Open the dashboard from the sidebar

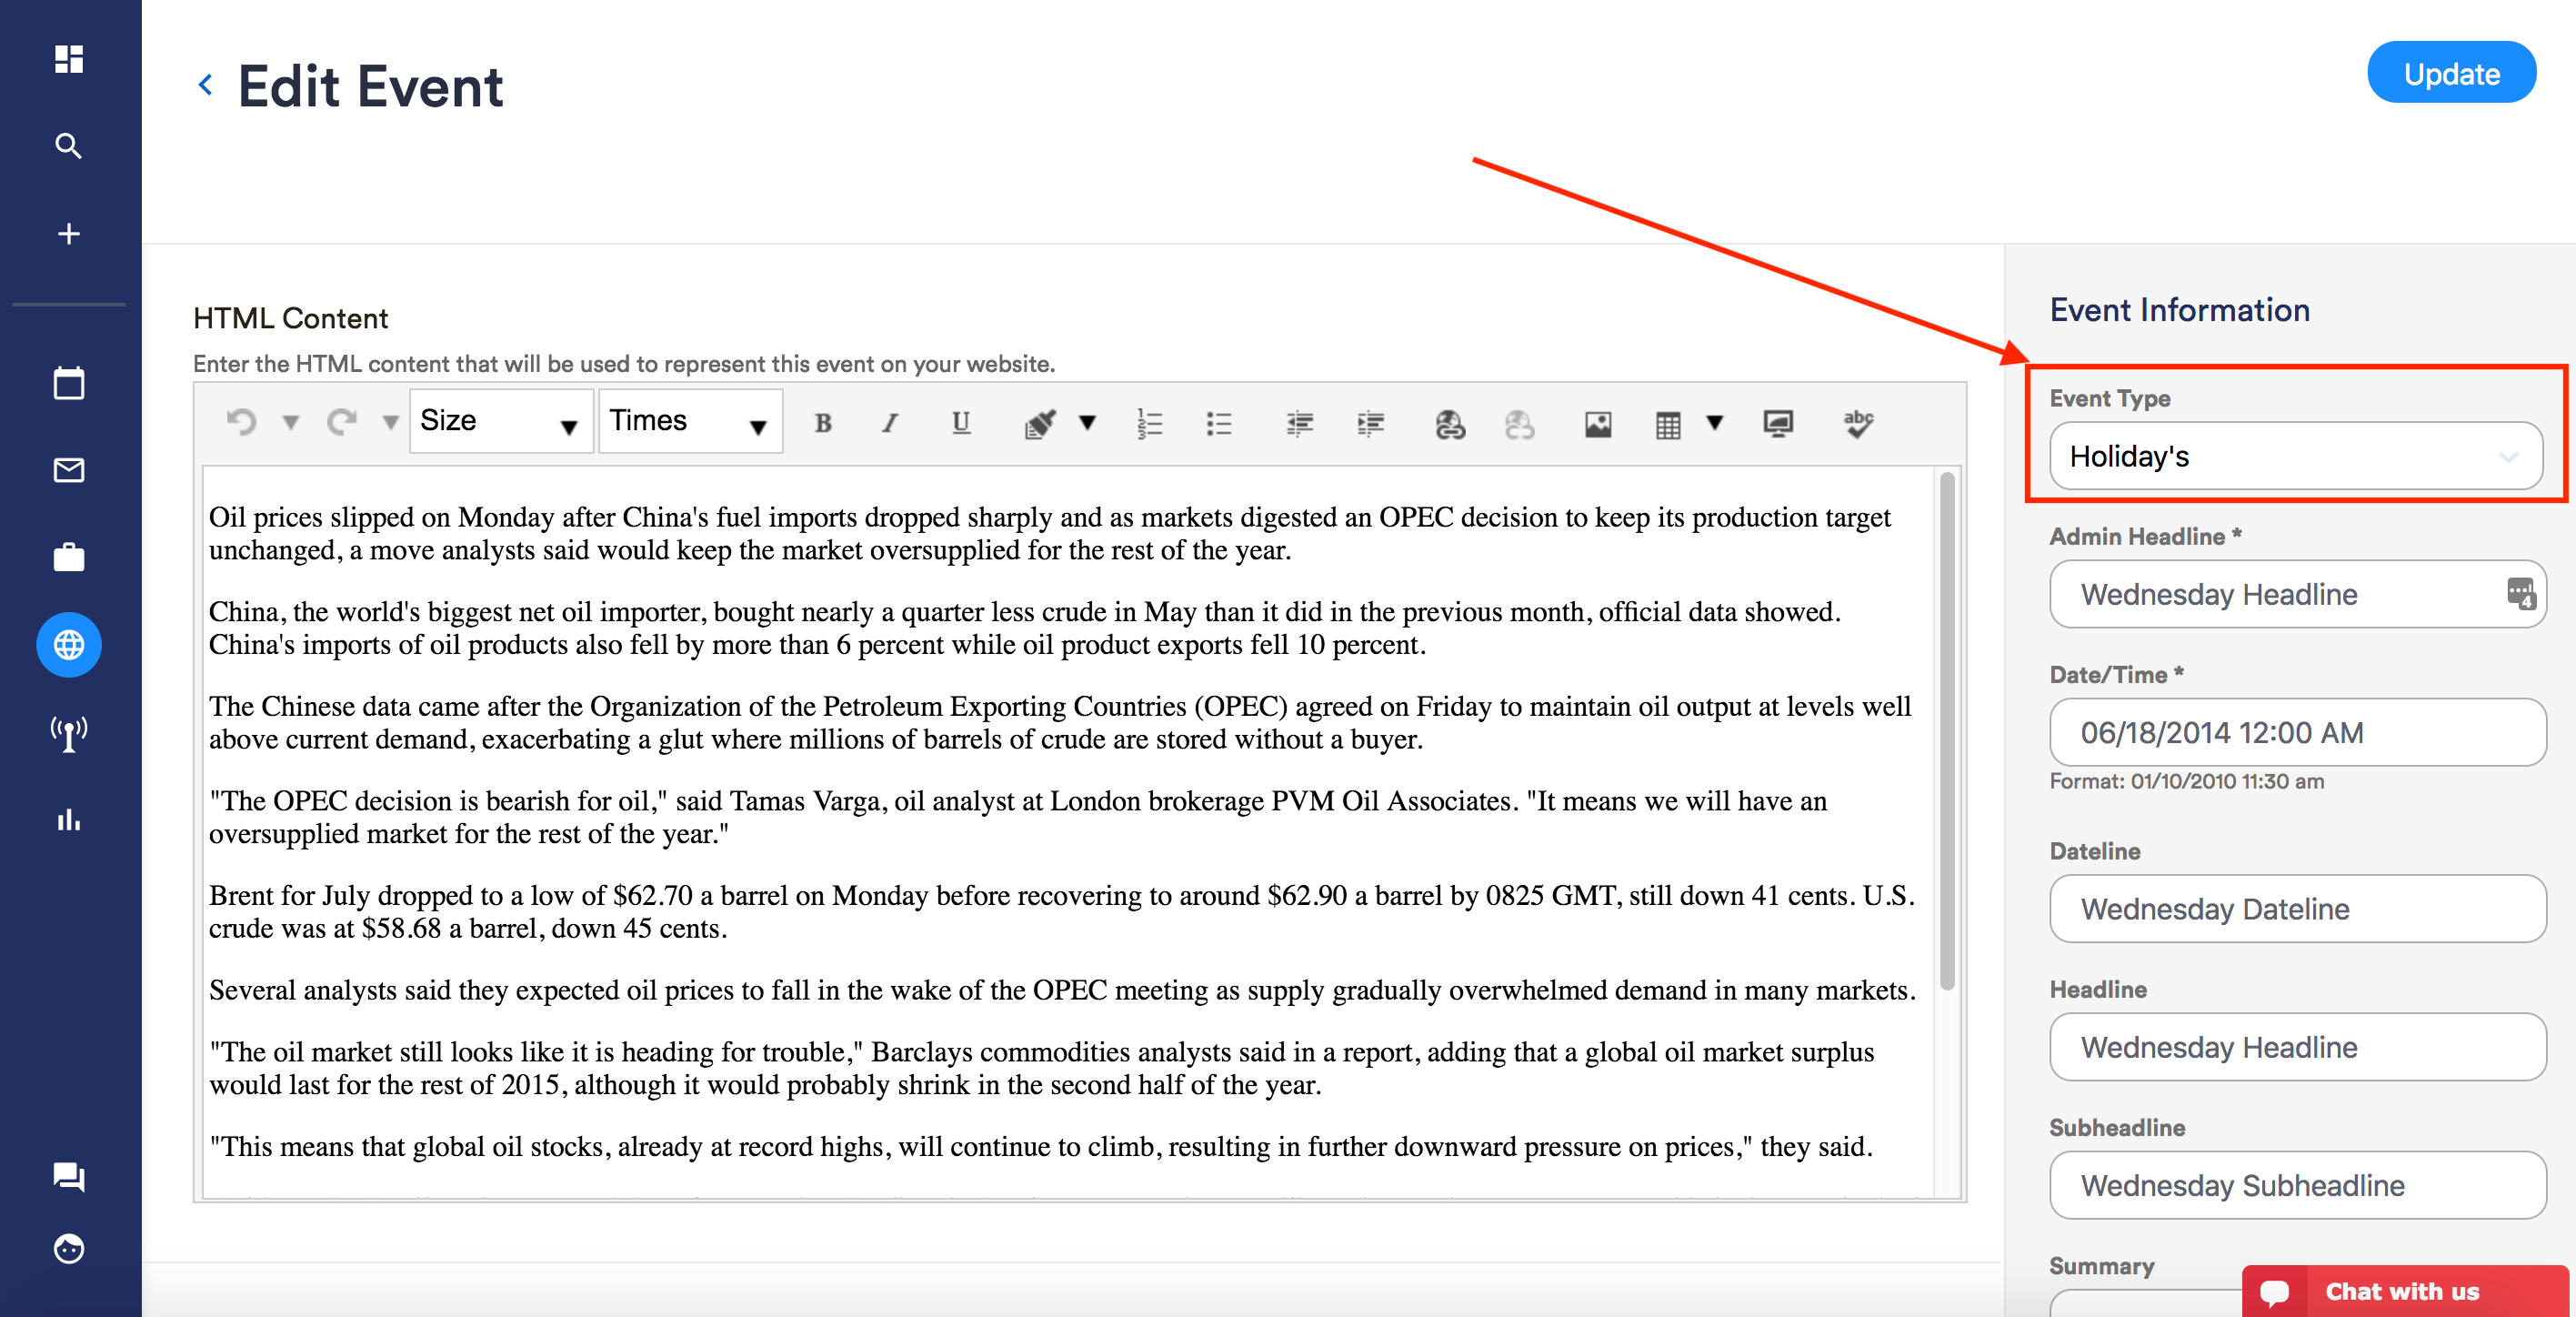click(68, 59)
